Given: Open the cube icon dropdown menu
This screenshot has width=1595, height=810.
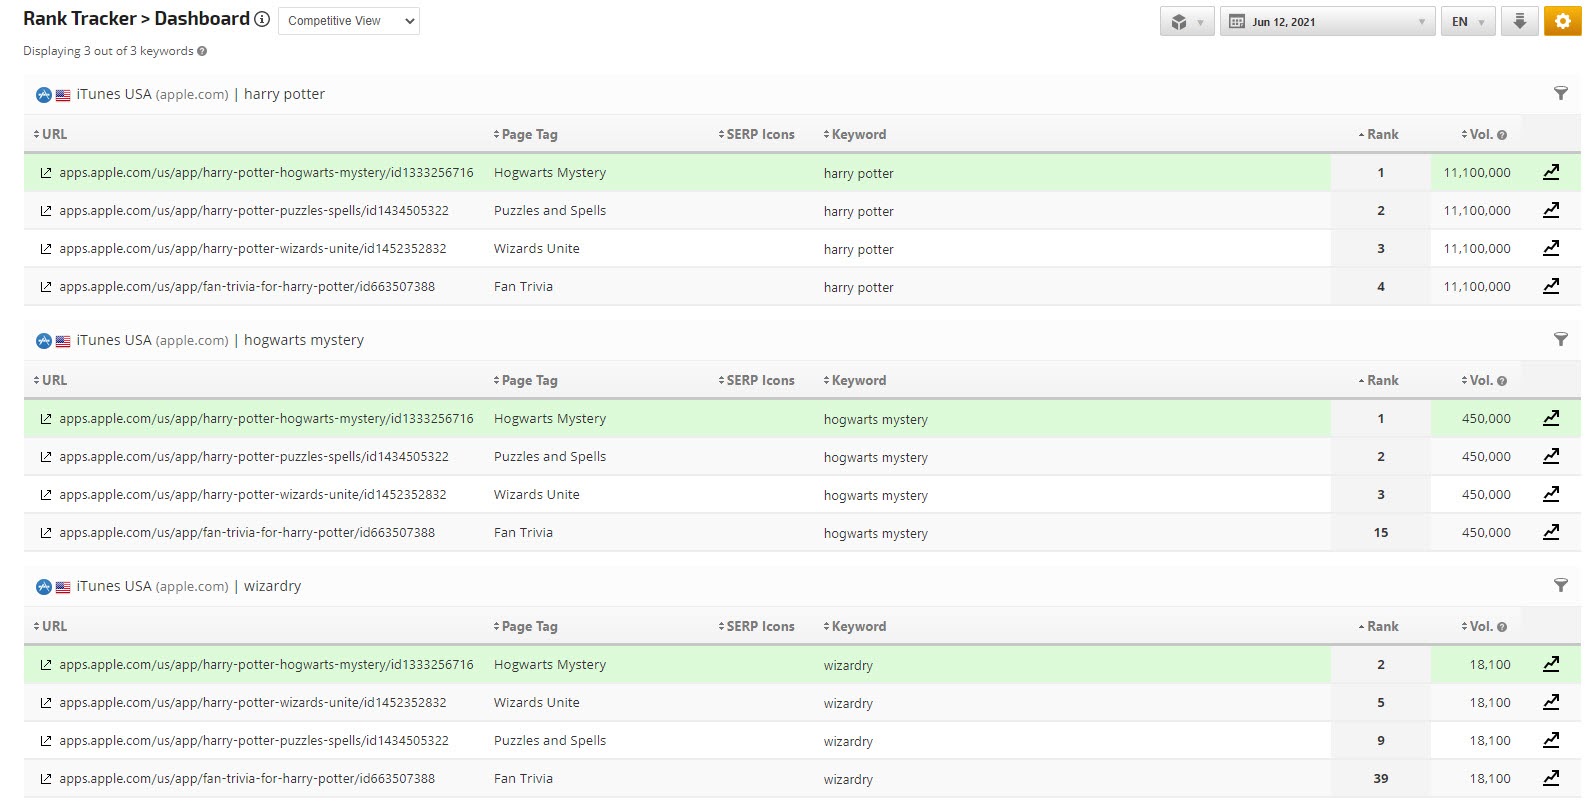Looking at the screenshot, I should pyautogui.click(x=1187, y=21).
